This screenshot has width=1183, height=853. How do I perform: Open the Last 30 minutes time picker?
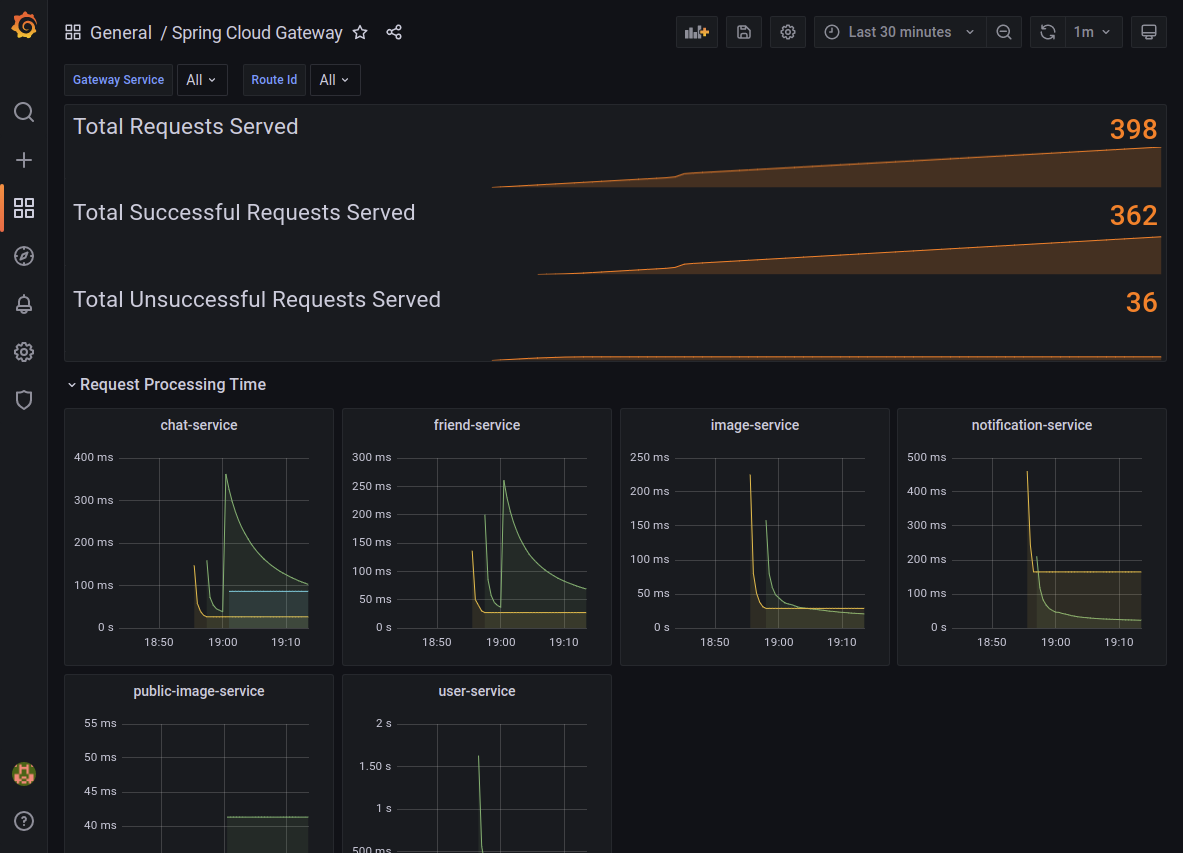click(900, 32)
